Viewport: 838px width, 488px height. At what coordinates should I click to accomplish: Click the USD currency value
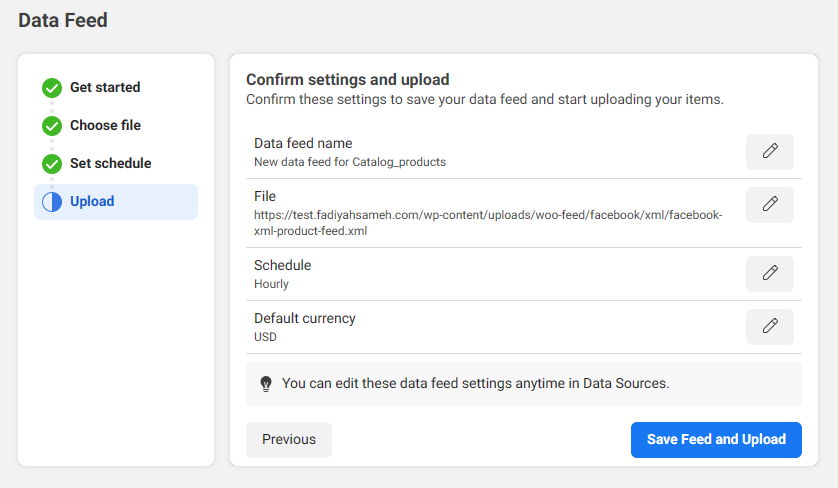(x=265, y=337)
